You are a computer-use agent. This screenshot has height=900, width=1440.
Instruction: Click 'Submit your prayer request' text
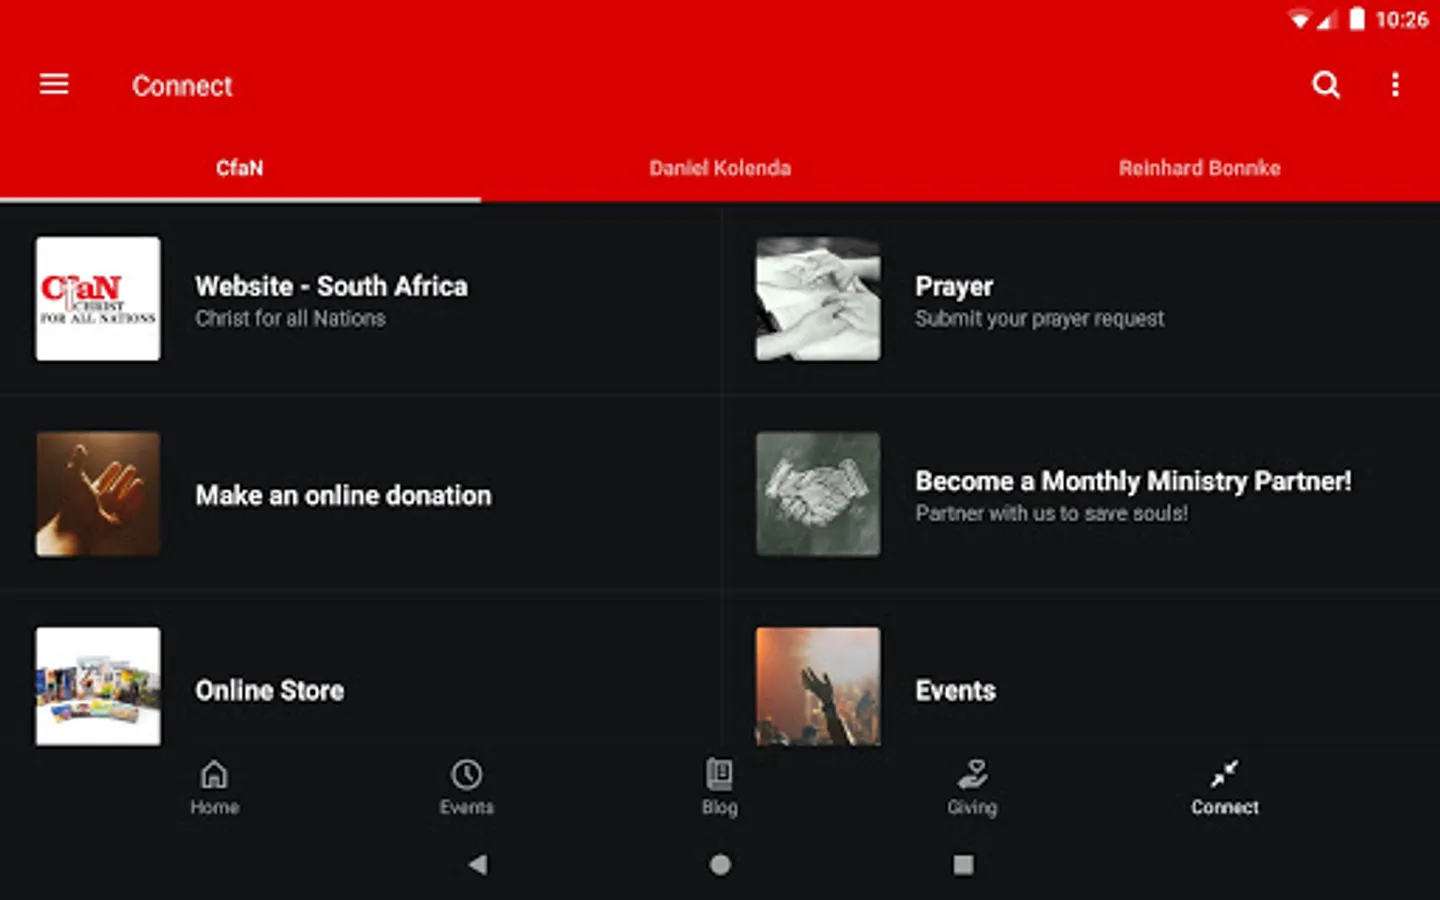click(1039, 319)
